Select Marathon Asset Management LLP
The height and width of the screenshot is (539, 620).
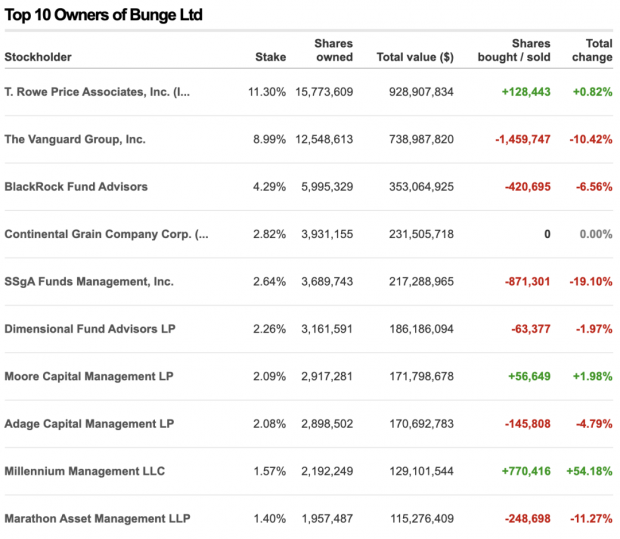coord(97,518)
